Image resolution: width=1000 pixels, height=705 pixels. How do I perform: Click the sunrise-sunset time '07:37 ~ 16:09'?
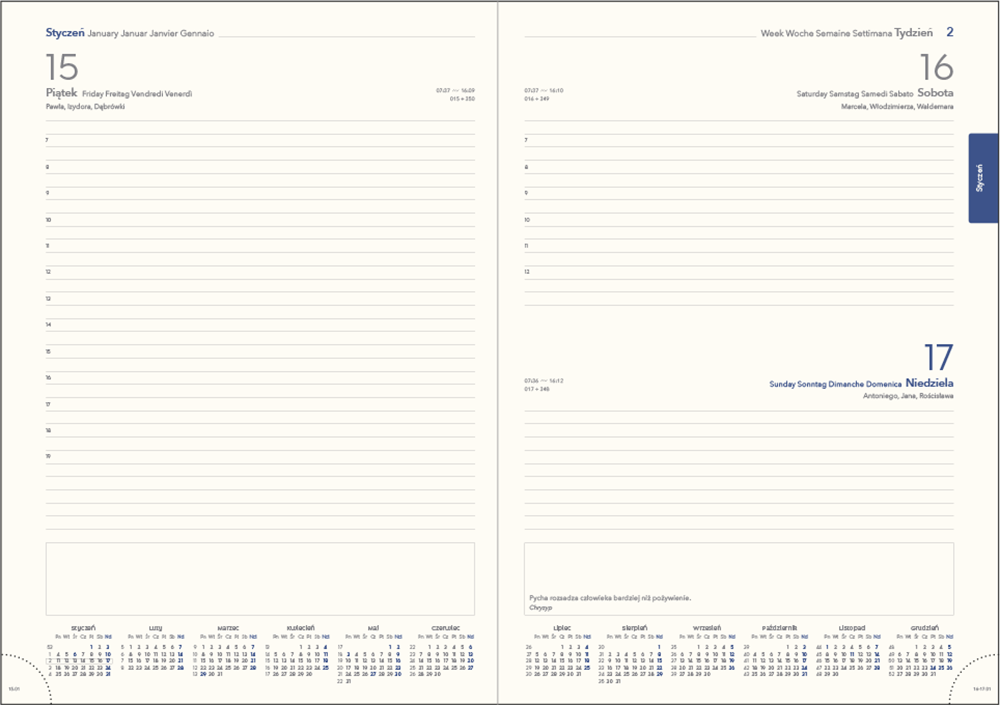(x=455, y=91)
